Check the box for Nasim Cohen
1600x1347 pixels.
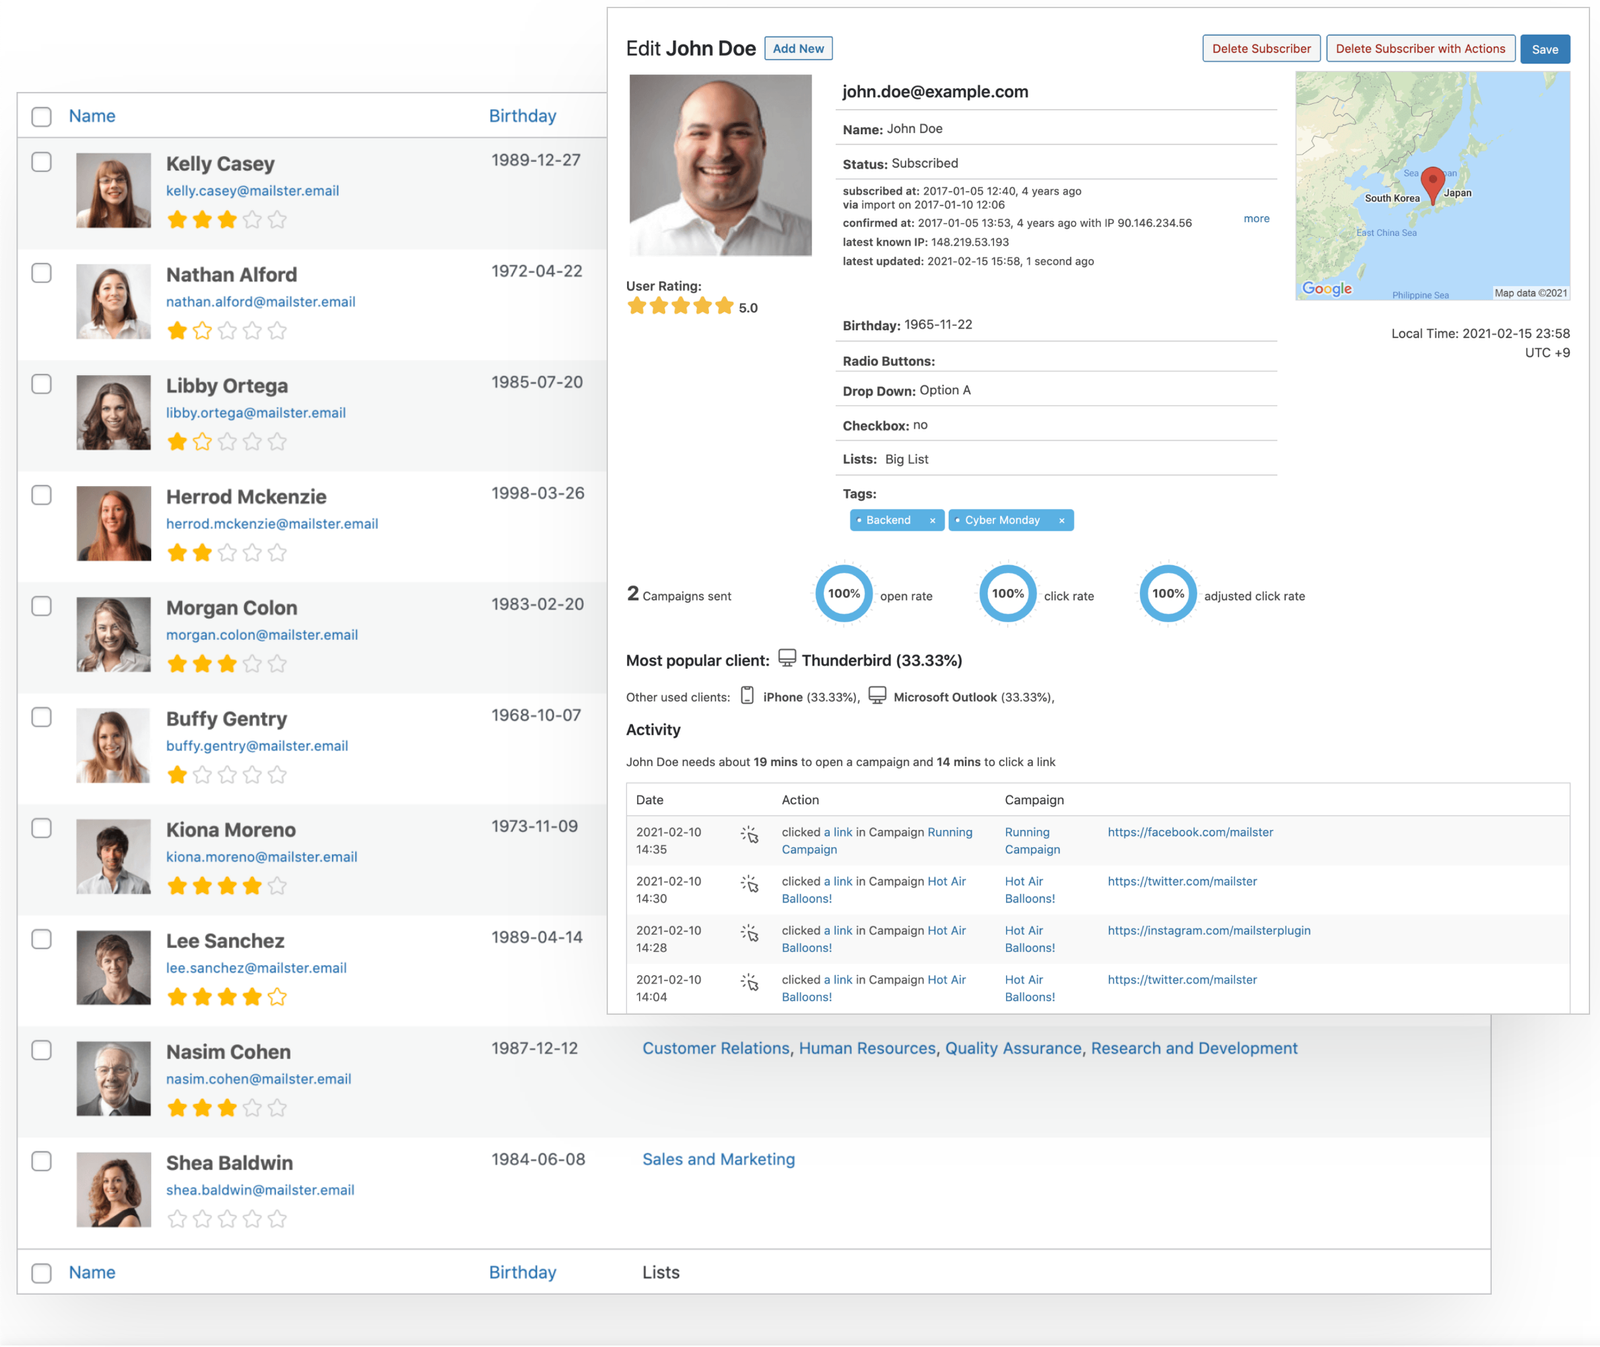42,1050
